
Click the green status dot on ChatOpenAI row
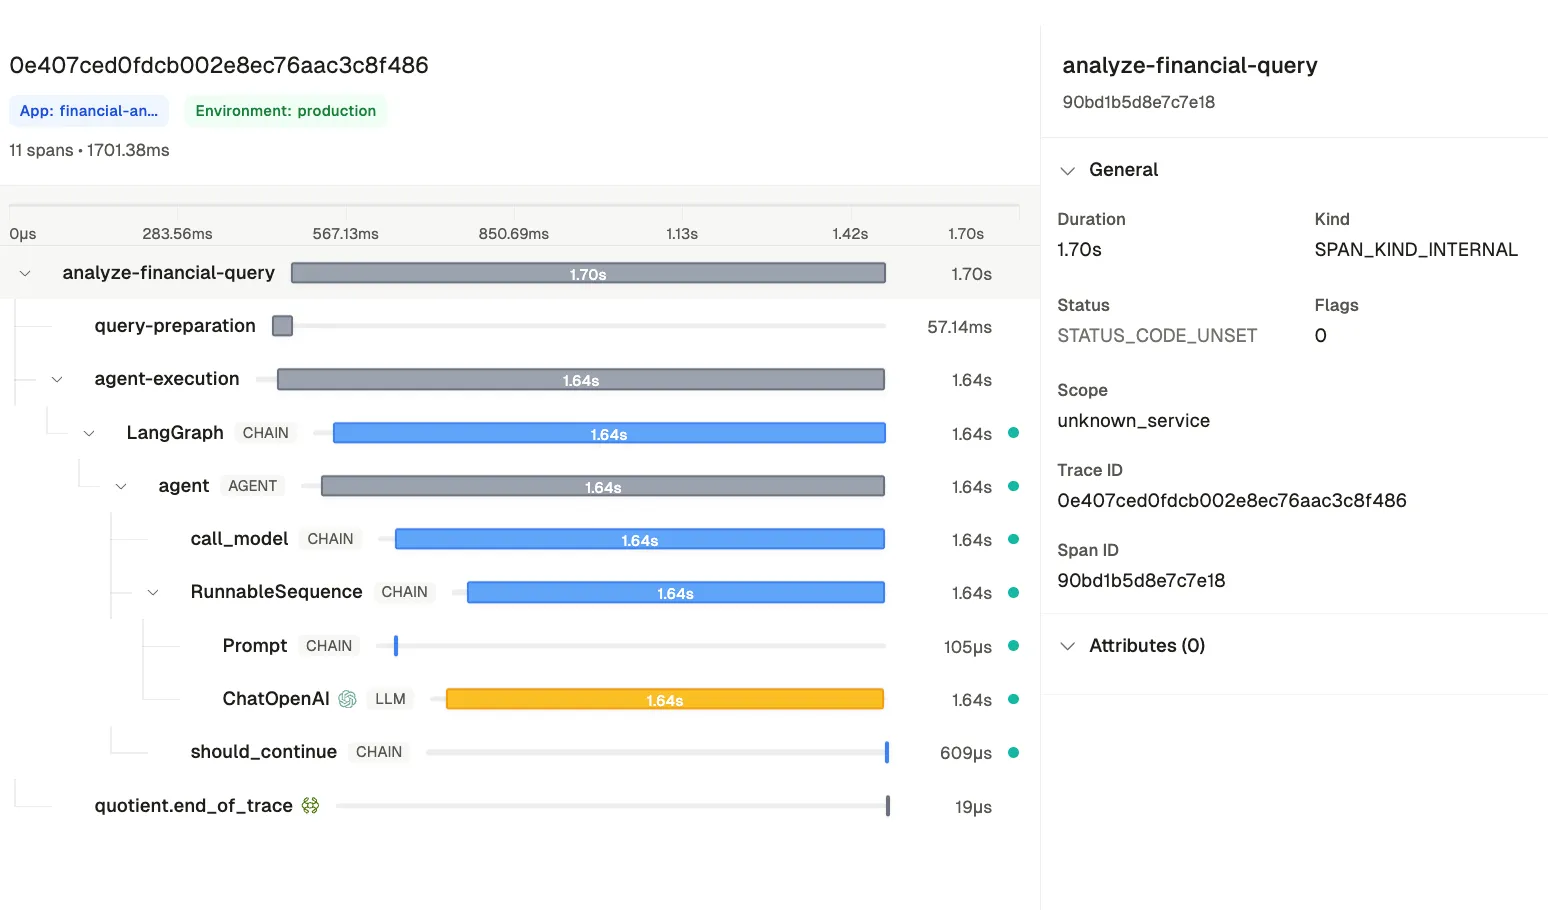[1013, 699]
